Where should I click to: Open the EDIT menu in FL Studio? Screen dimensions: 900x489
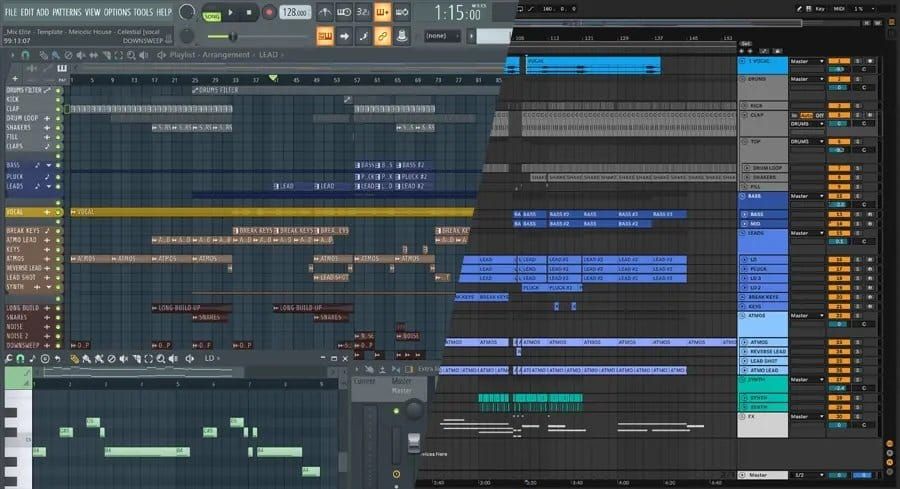point(27,12)
